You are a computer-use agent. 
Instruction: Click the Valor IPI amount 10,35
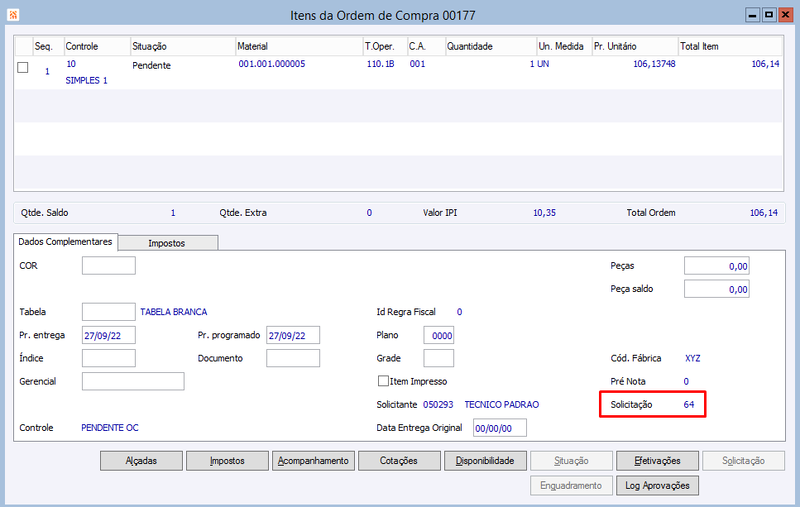coord(544,213)
